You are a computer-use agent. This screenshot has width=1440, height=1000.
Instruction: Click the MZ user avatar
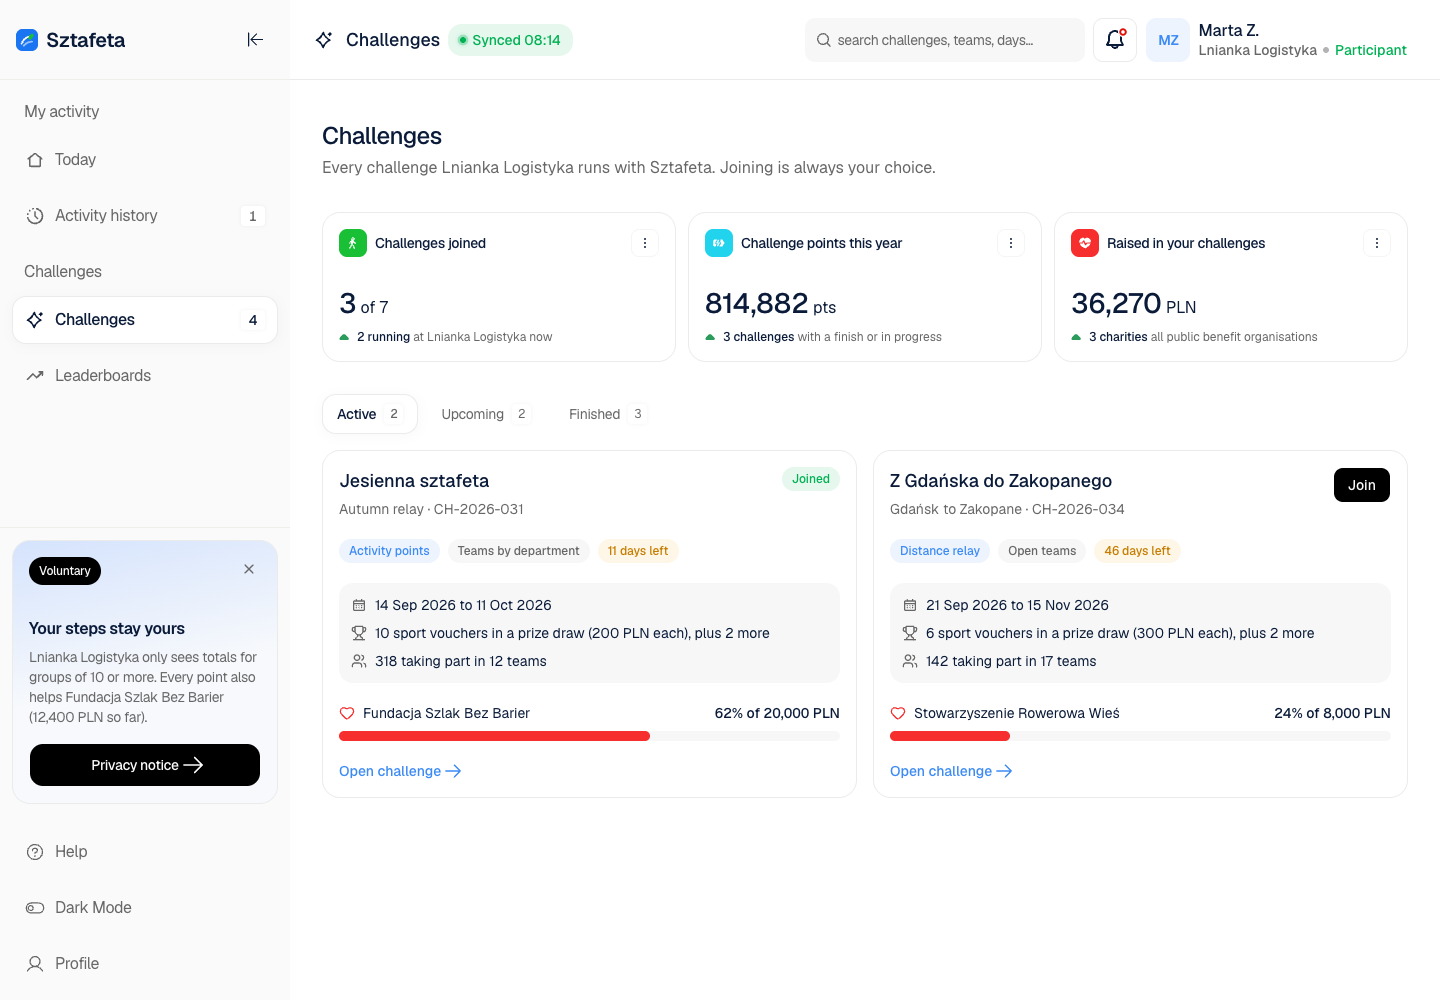[1168, 40]
